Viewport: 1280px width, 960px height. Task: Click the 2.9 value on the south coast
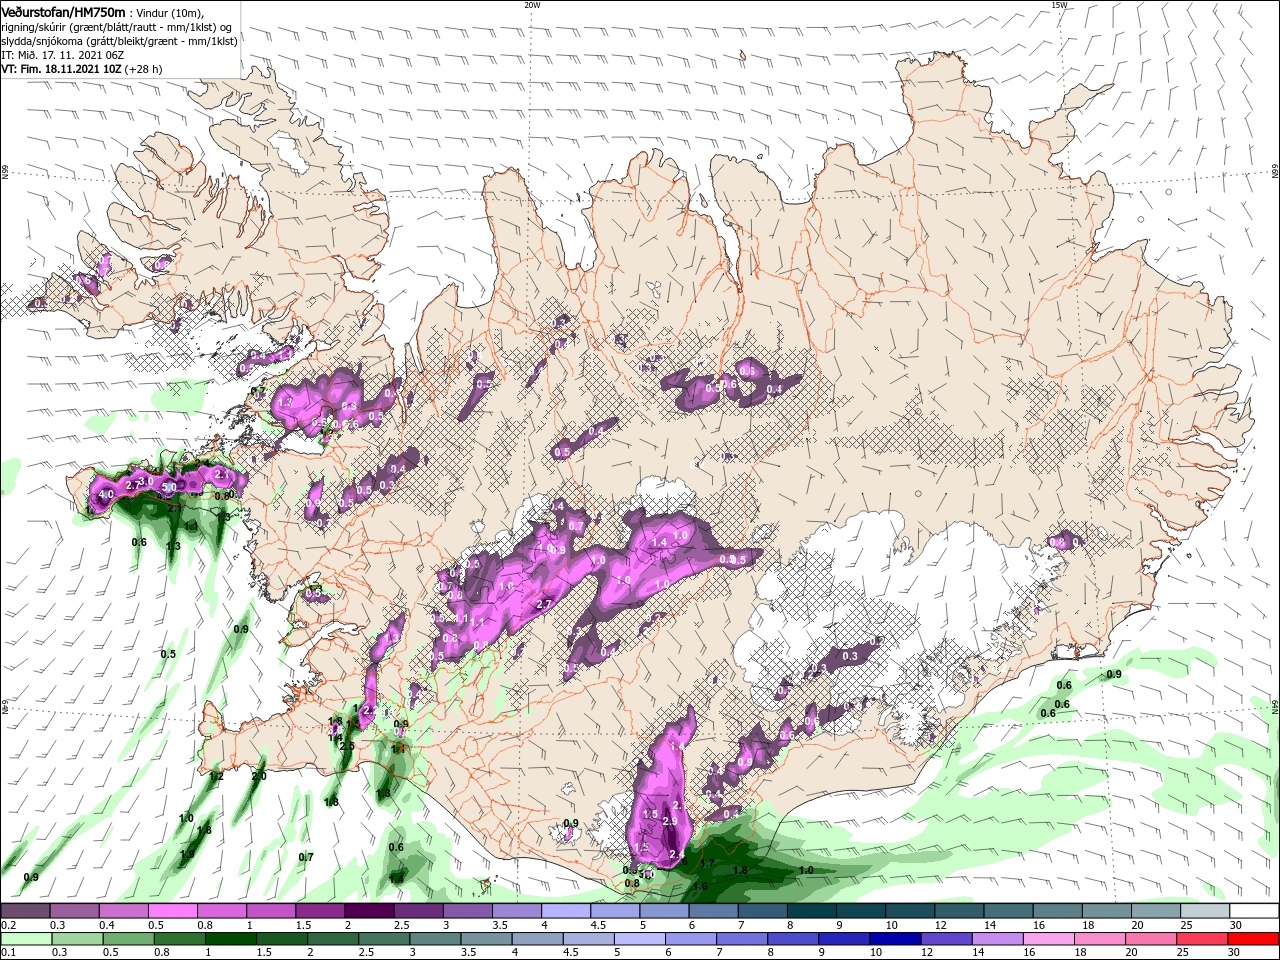pyautogui.click(x=670, y=821)
